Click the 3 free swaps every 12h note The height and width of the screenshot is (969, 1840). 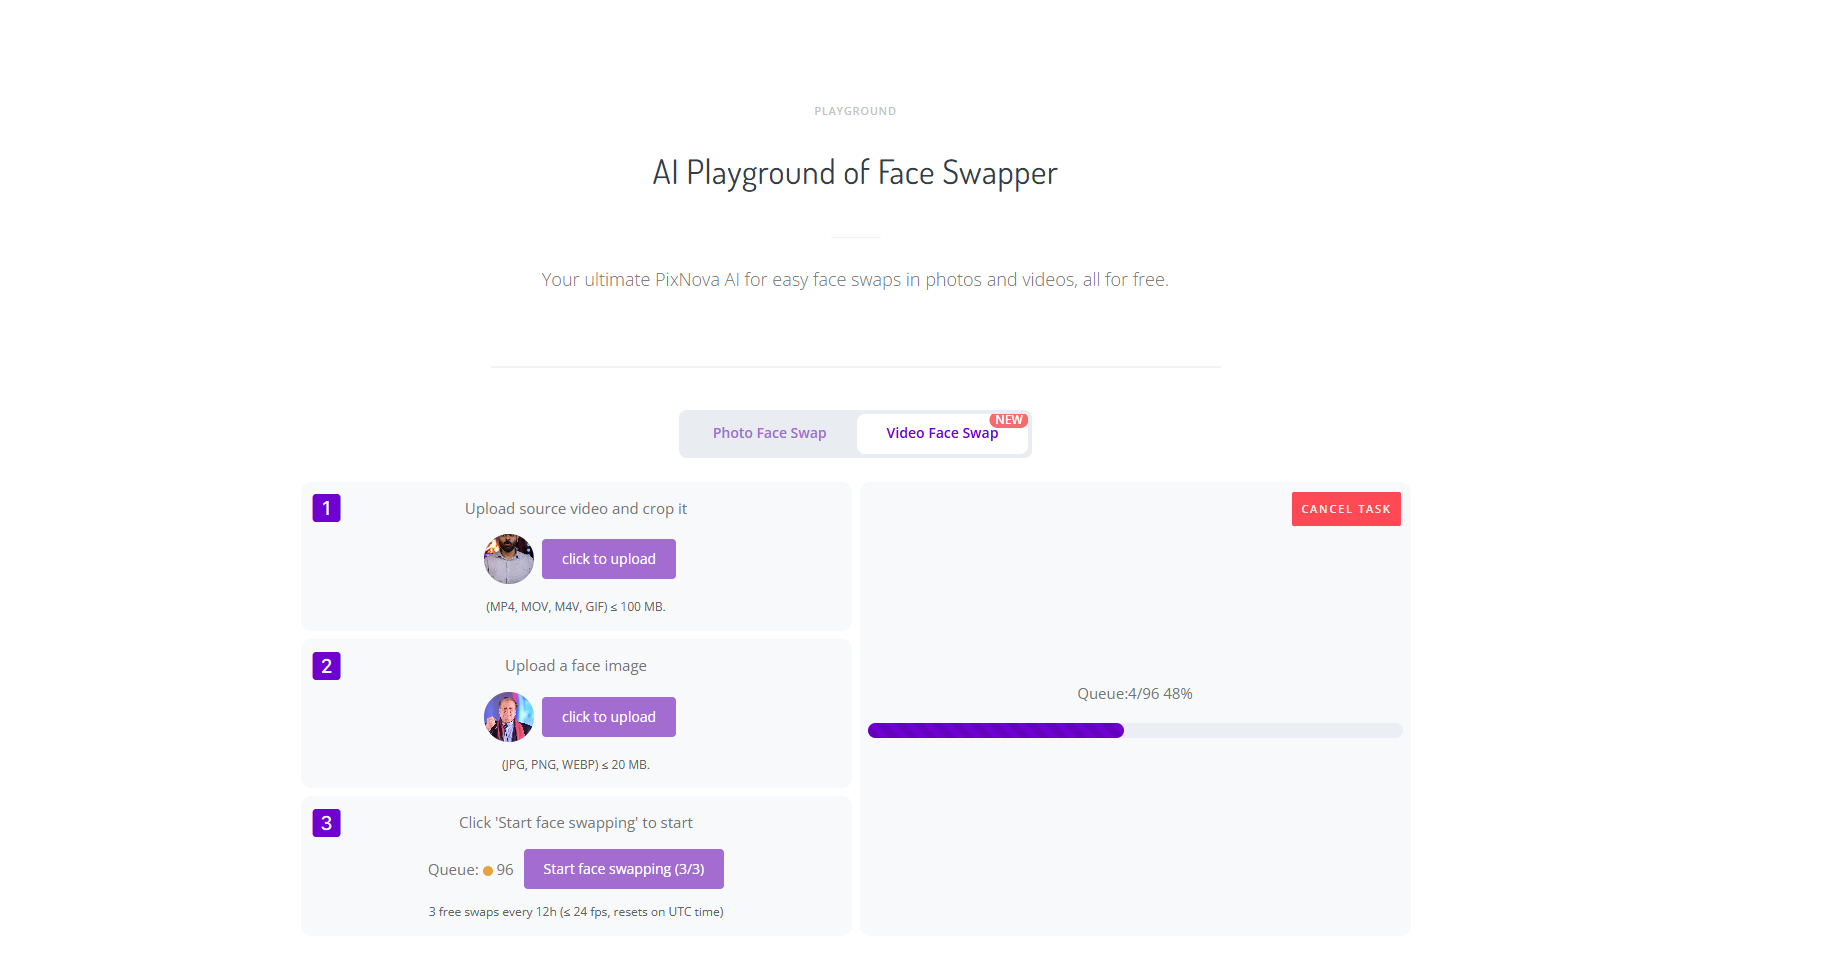tap(576, 912)
